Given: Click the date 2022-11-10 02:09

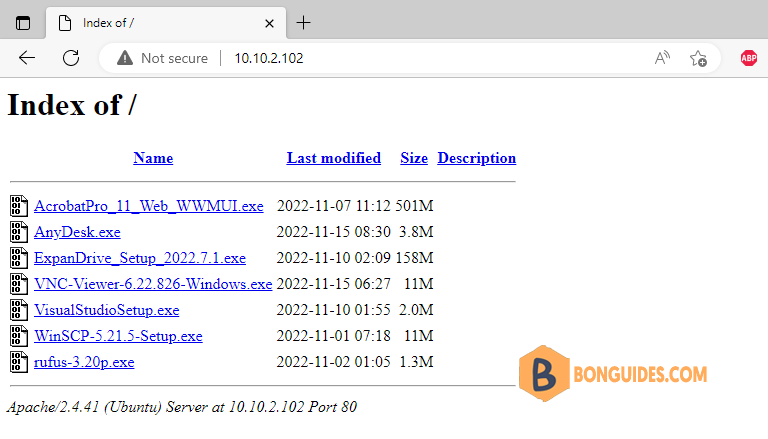Looking at the screenshot, I should [334, 258].
